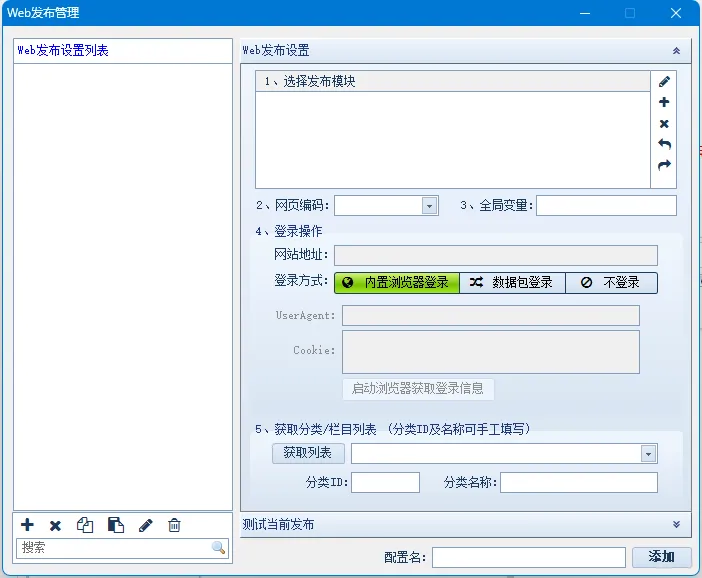The width and height of the screenshot is (702, 578).
Task: Expand the 测试当前发布 panel
Action: pyautogui.click(x=676, y=524)
